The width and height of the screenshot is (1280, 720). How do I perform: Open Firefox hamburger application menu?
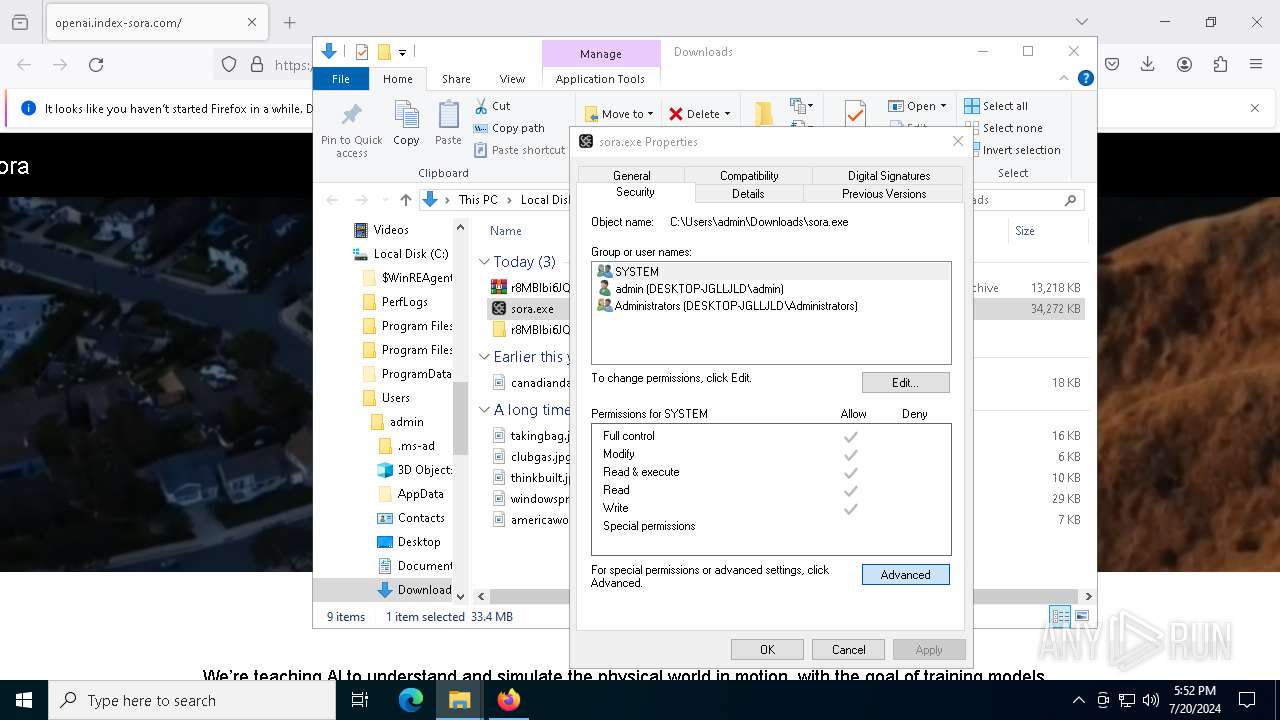tap(1256, 65)
